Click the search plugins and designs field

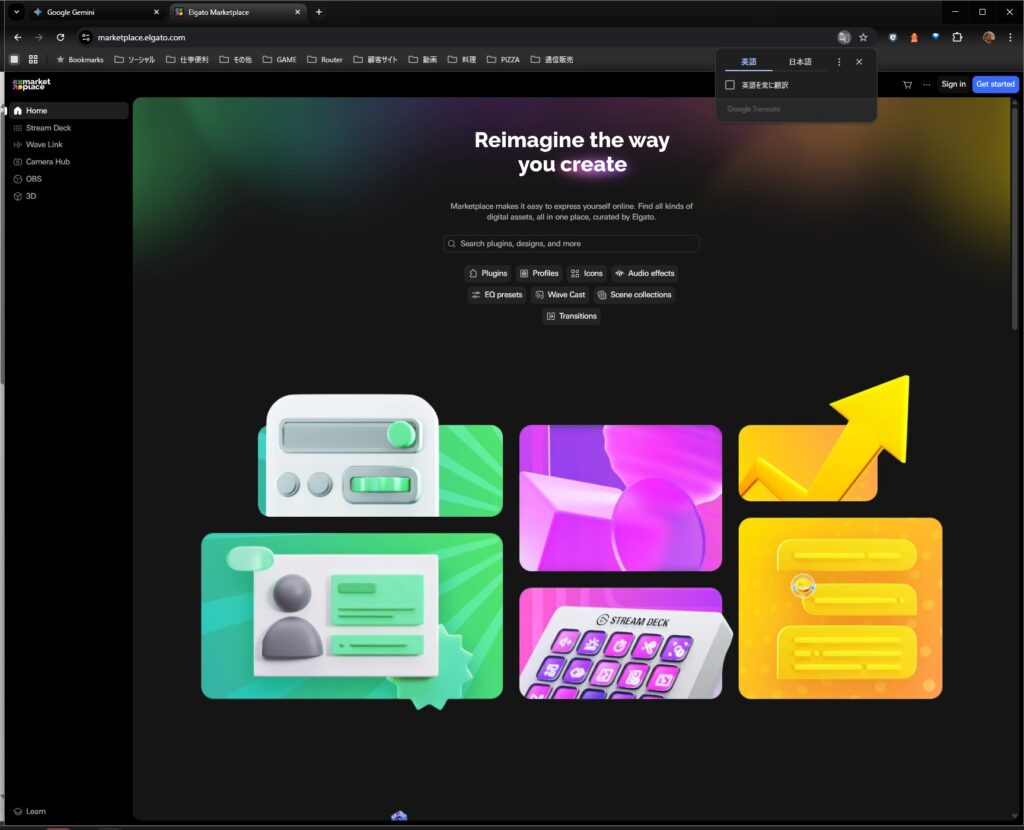click(572, 243)
